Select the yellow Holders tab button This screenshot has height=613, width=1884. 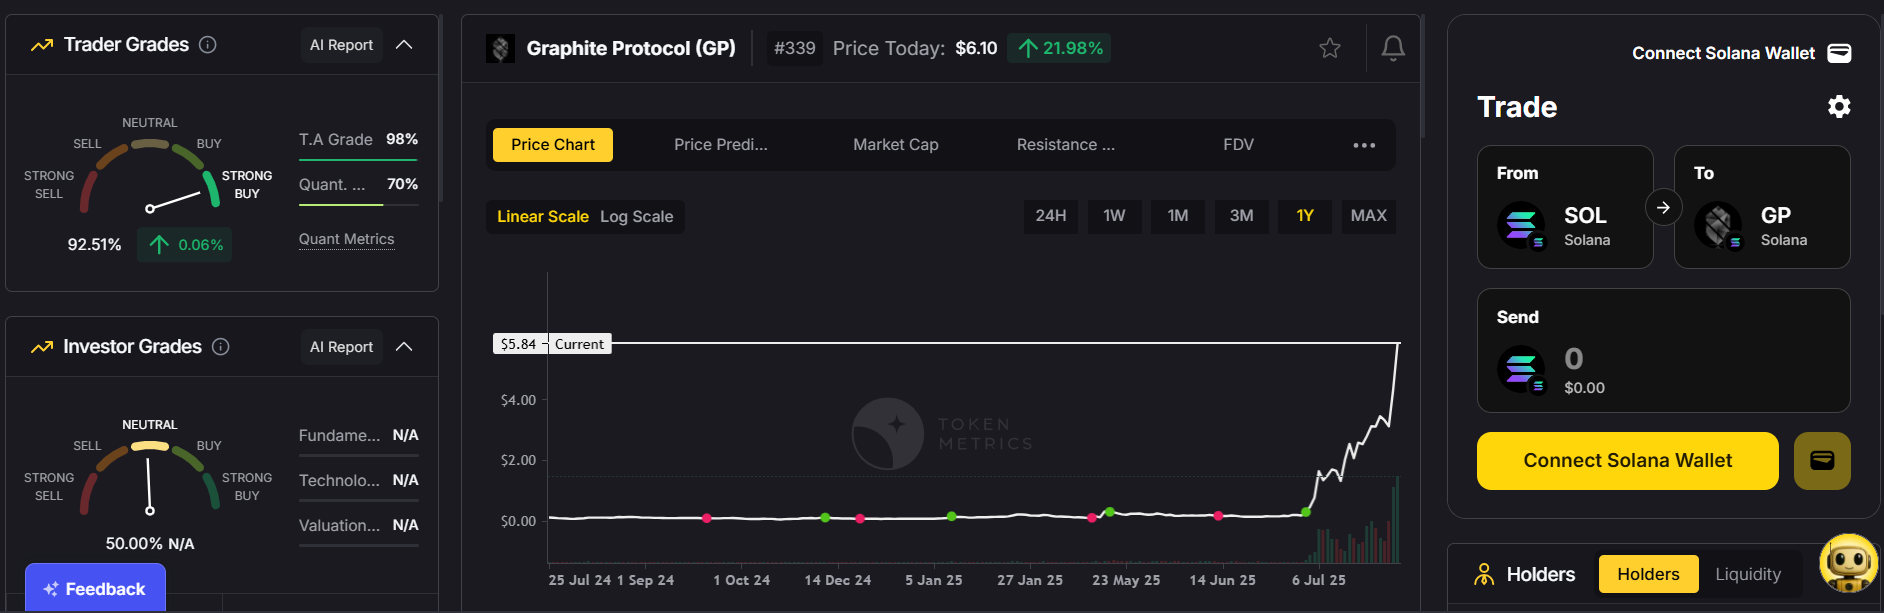pyautogui.click(x=1648, y=574)
